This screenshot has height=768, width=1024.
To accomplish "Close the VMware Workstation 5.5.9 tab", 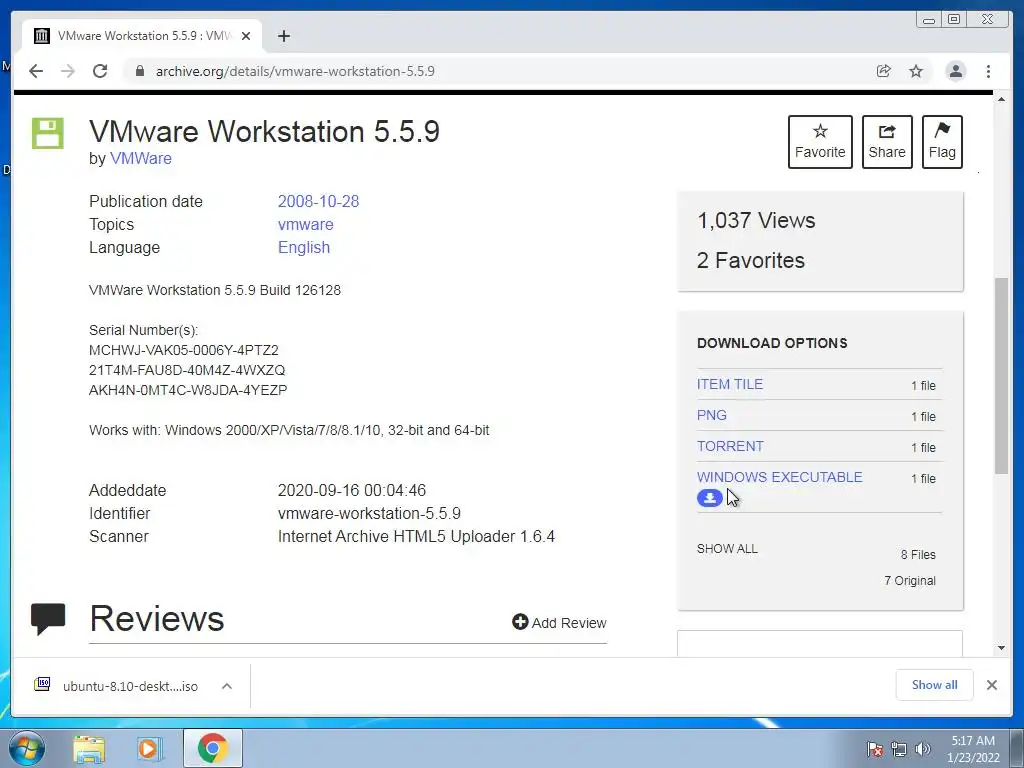I will click(246, 36).
